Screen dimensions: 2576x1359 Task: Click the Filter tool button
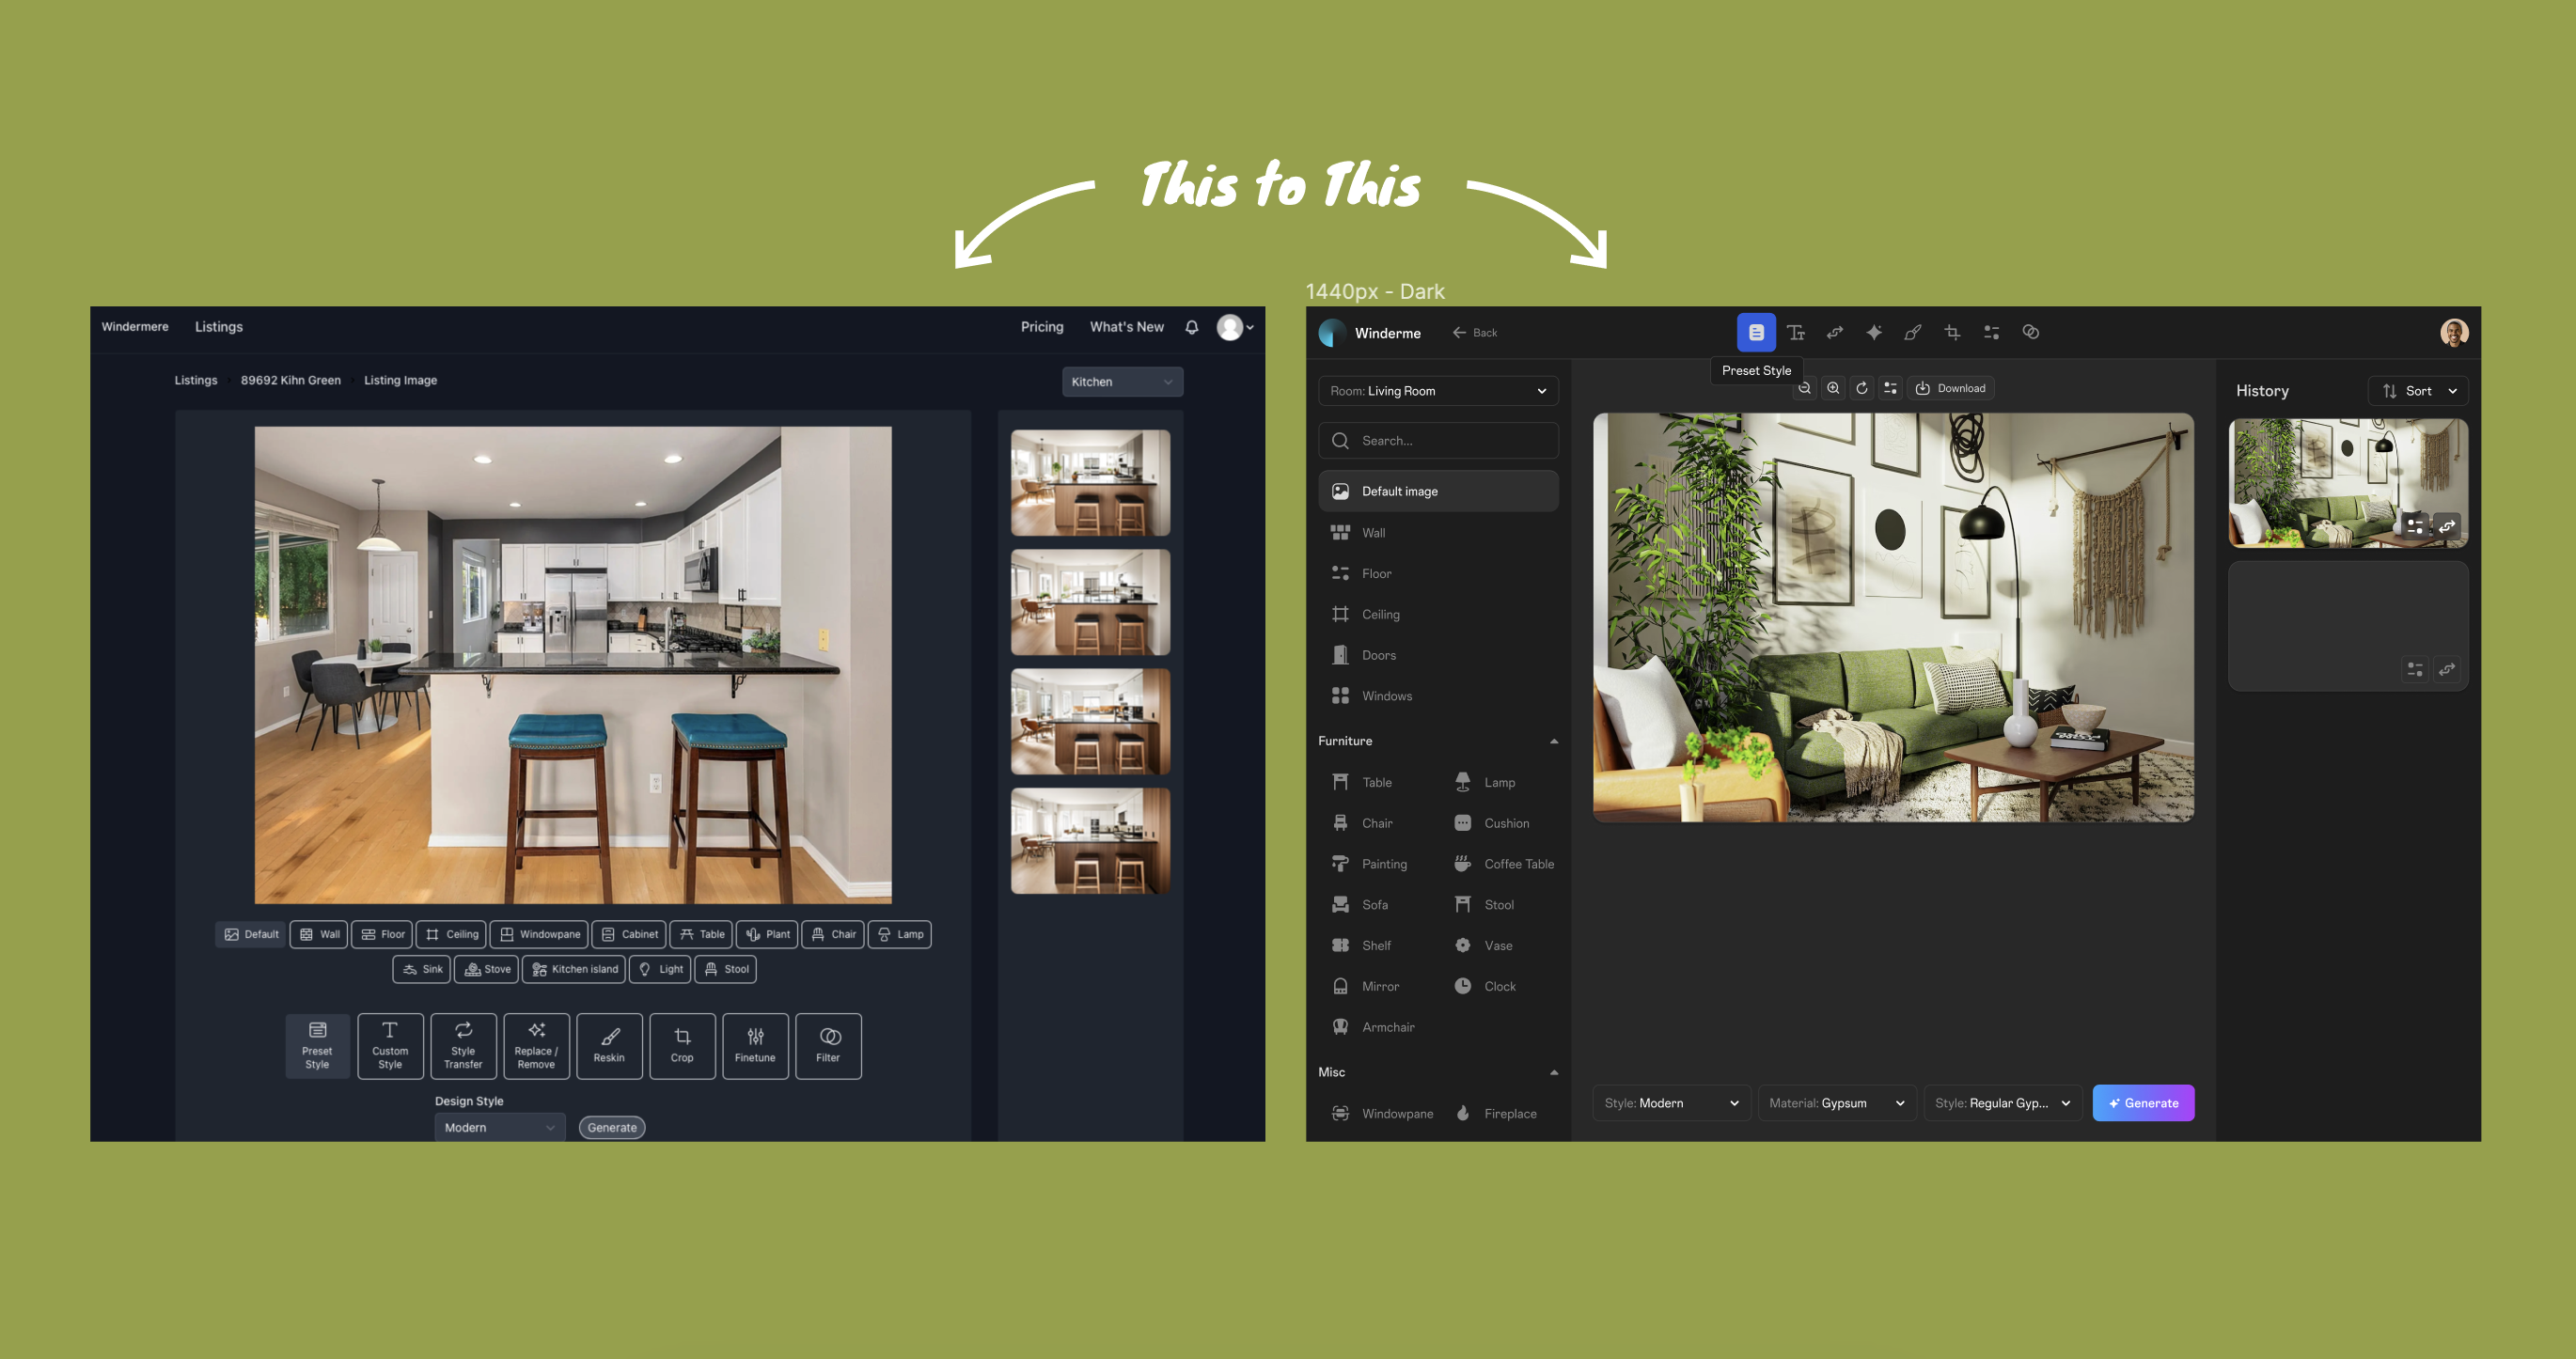pyautogui.click(x=828, y=1046)
